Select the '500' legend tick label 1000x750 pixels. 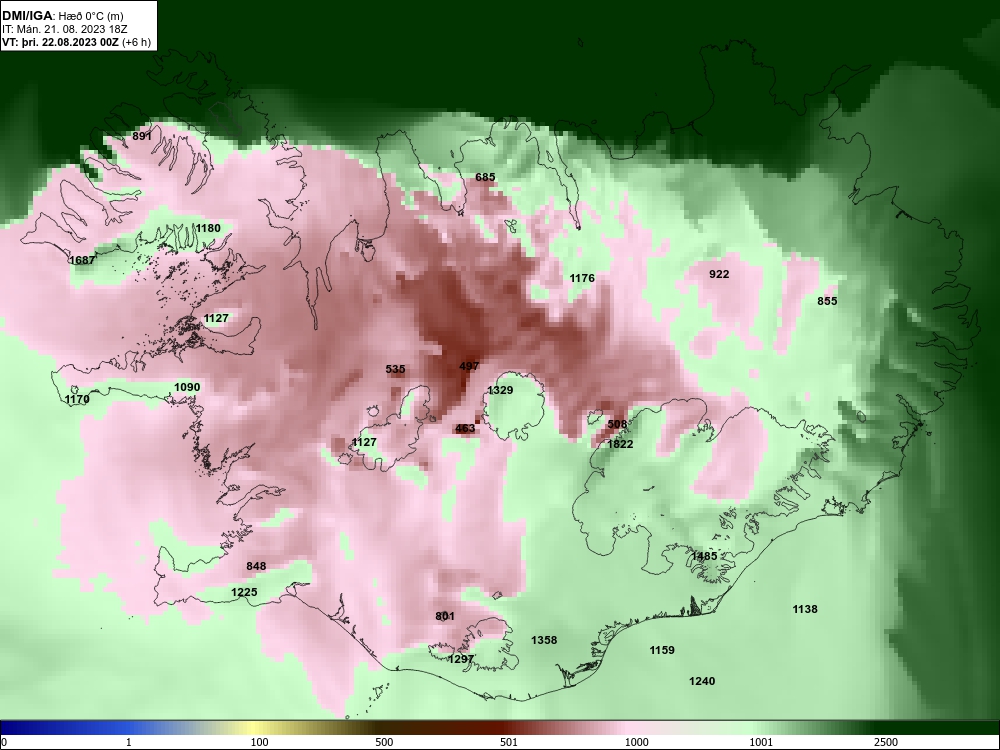click(384, 742)
